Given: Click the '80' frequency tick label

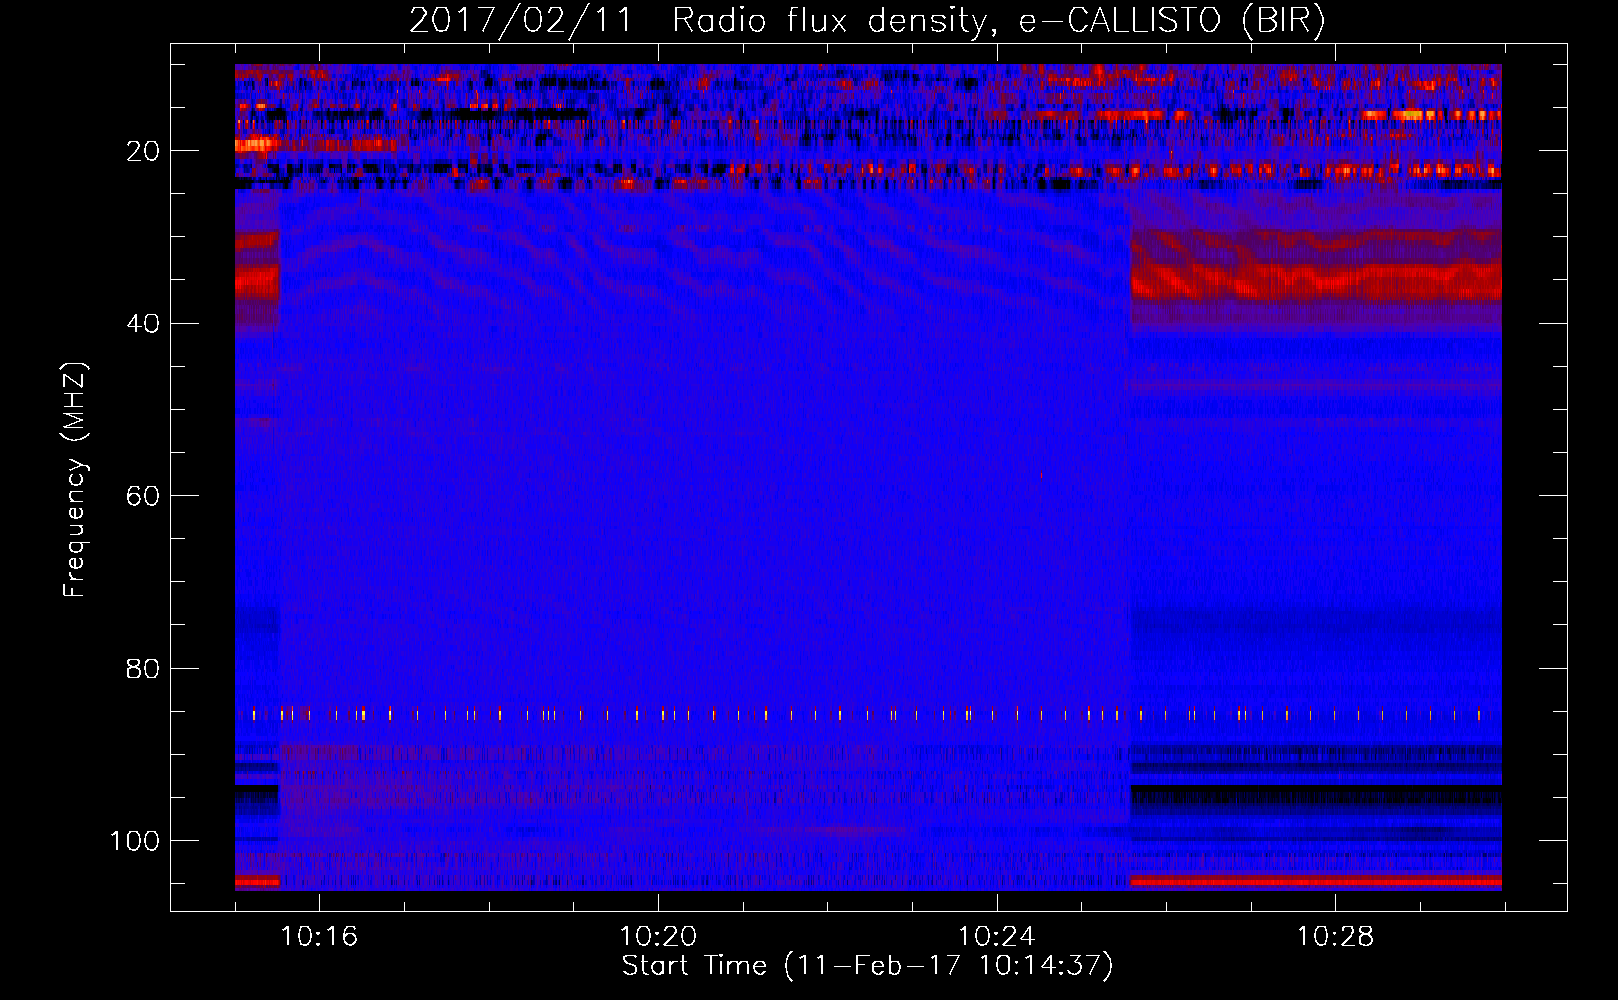Looking at the screenshot, I should coord(144,668).
